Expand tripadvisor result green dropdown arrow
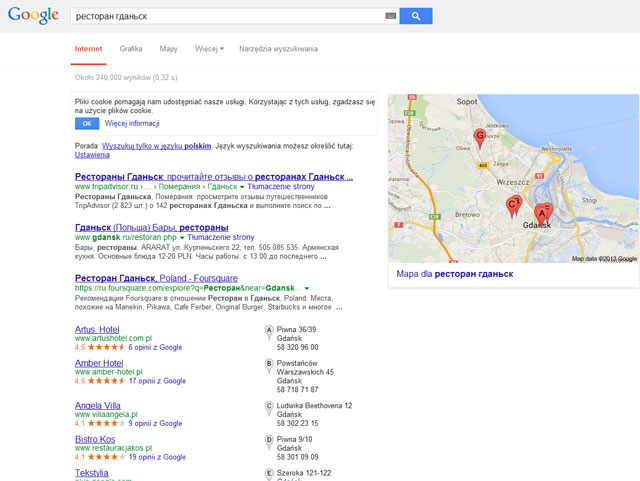 (242, 187)
